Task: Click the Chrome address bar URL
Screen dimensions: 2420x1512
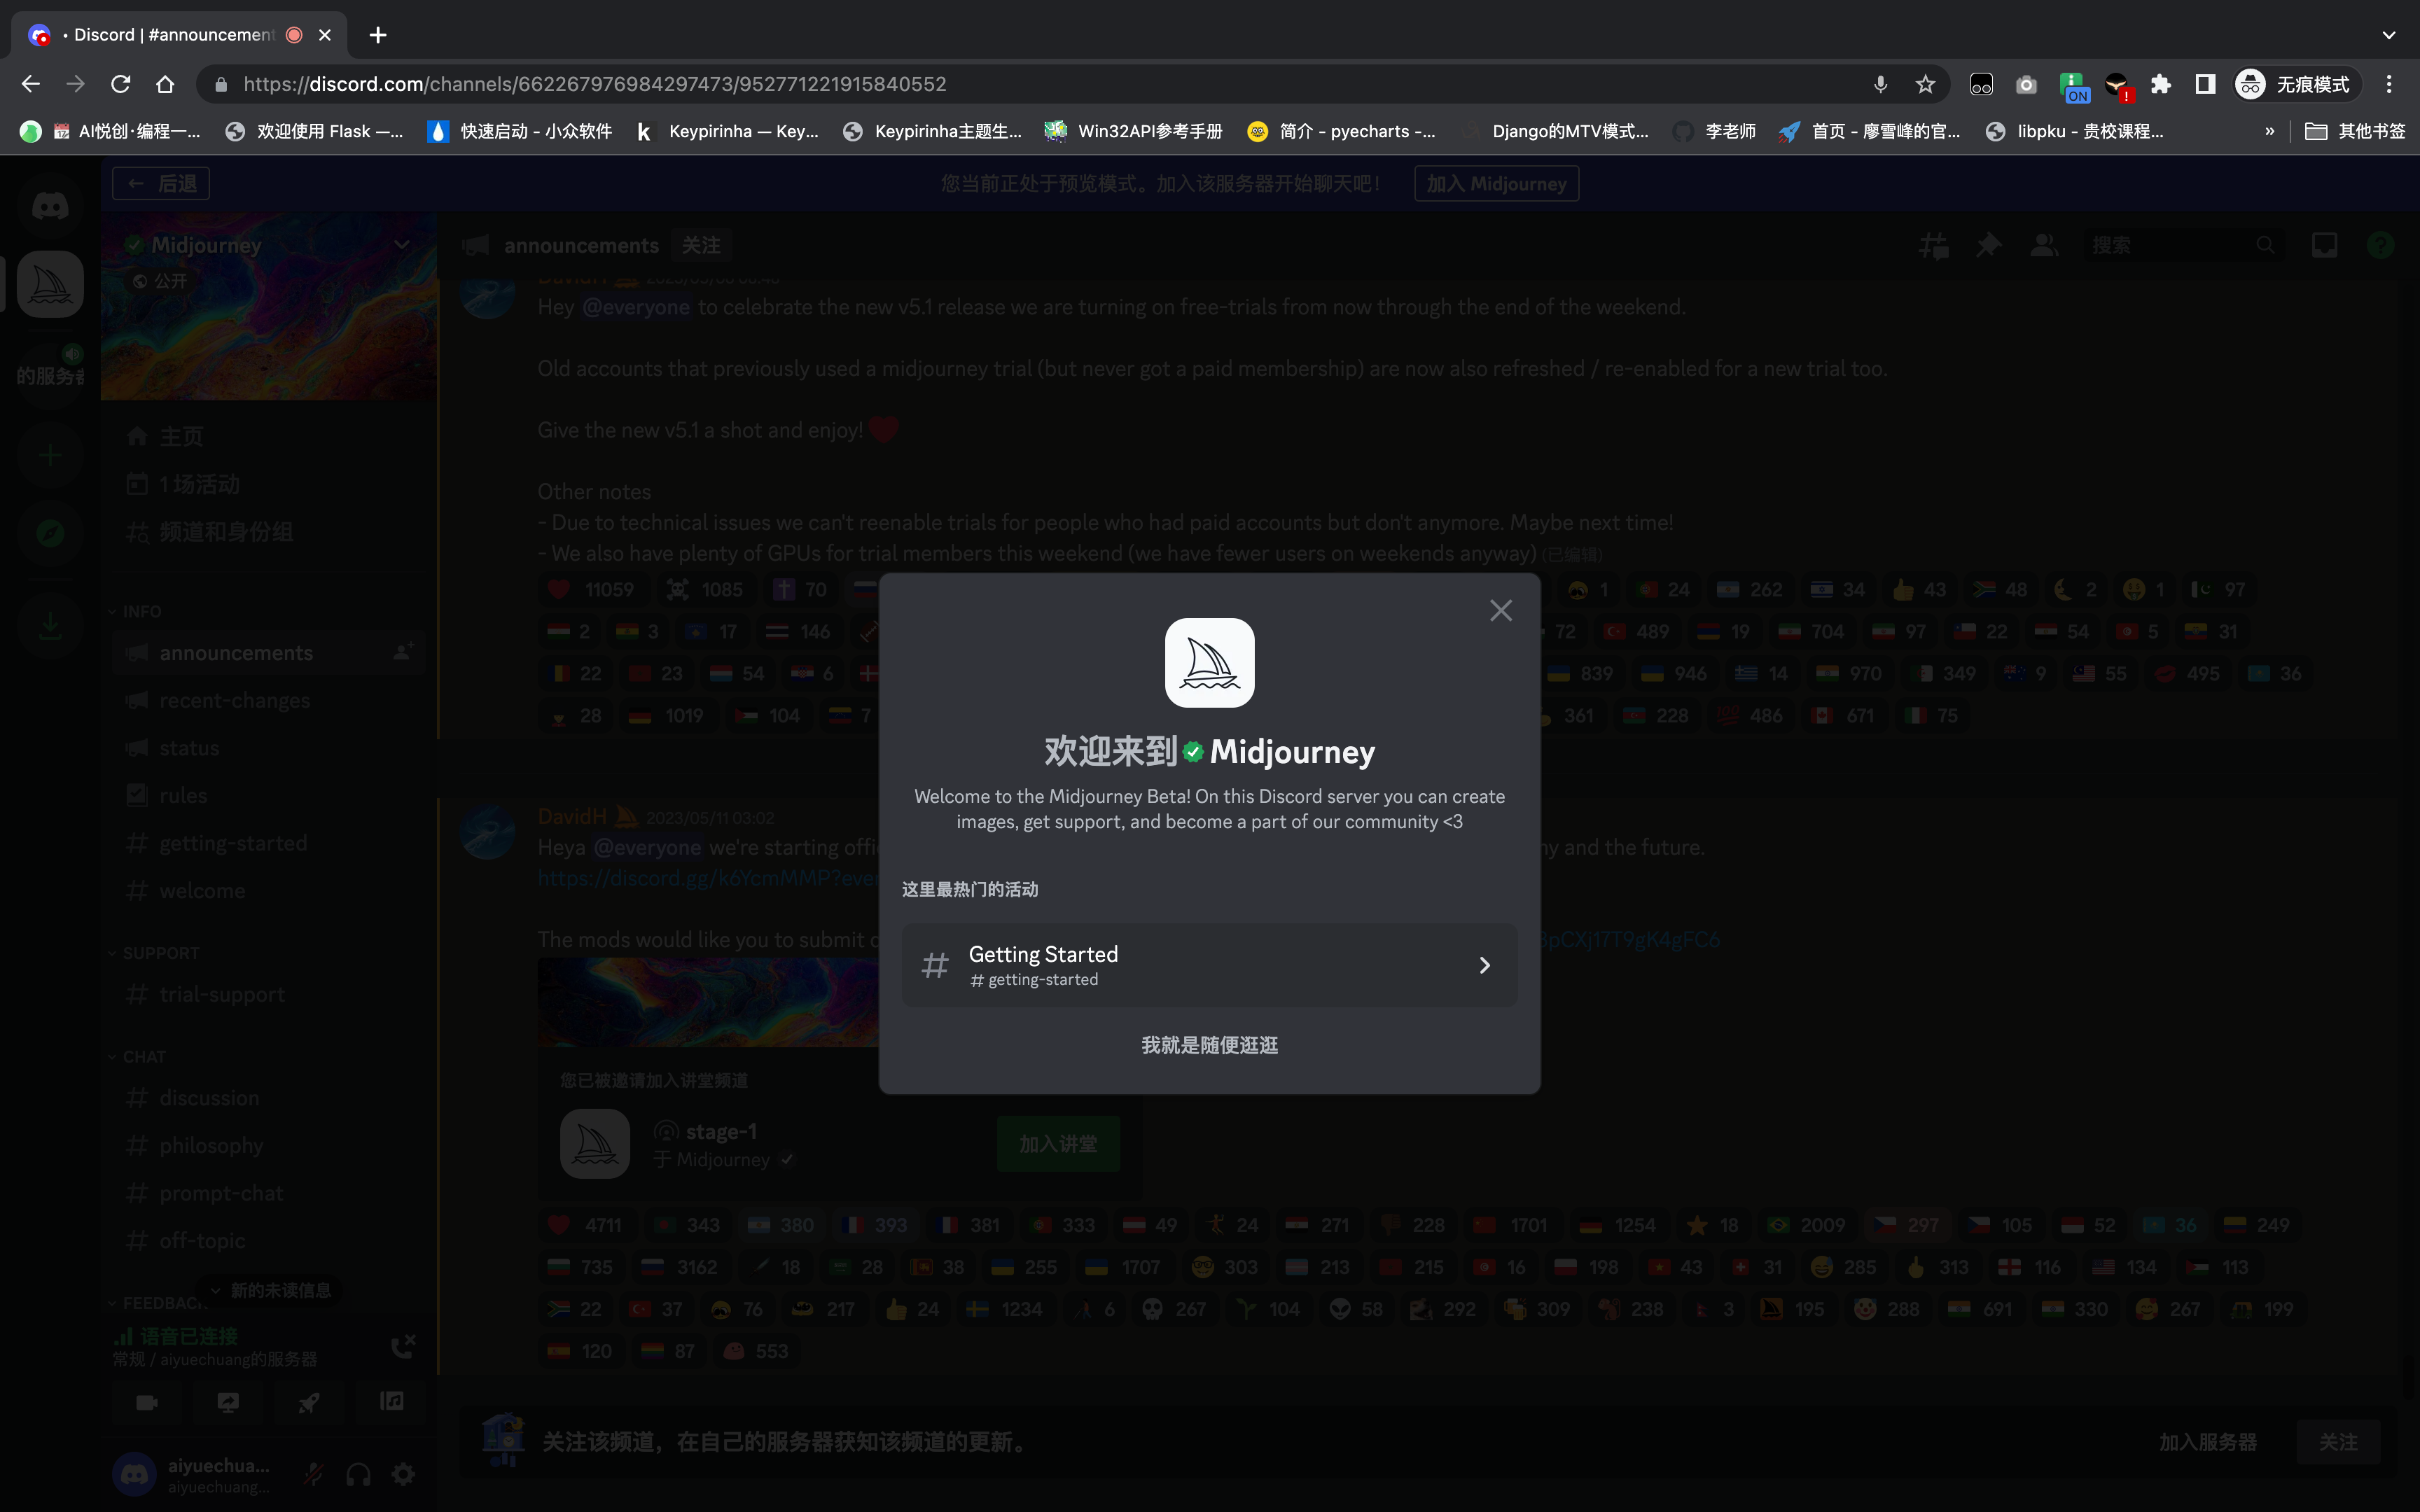Action: tap(595, 84)
